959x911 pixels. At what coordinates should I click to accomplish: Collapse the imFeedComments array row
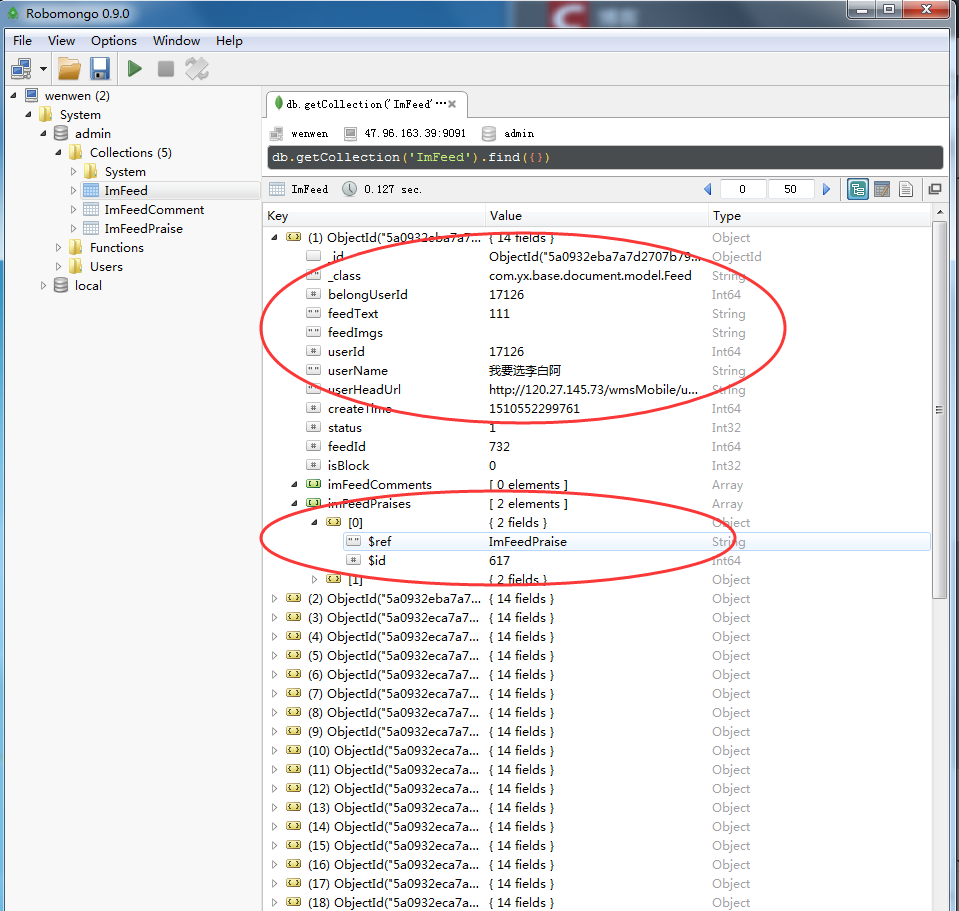coord(294,484)
